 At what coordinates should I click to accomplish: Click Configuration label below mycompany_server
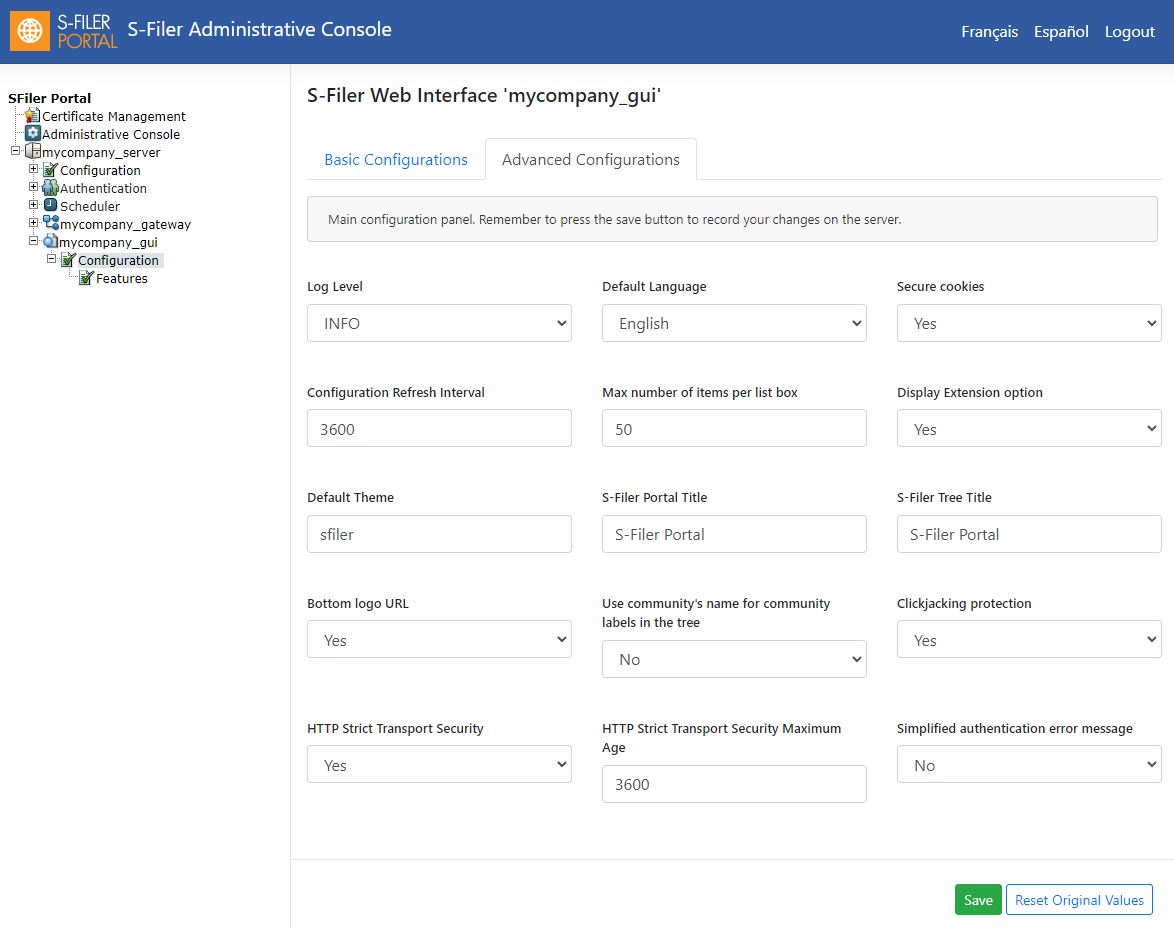[100, 170]
